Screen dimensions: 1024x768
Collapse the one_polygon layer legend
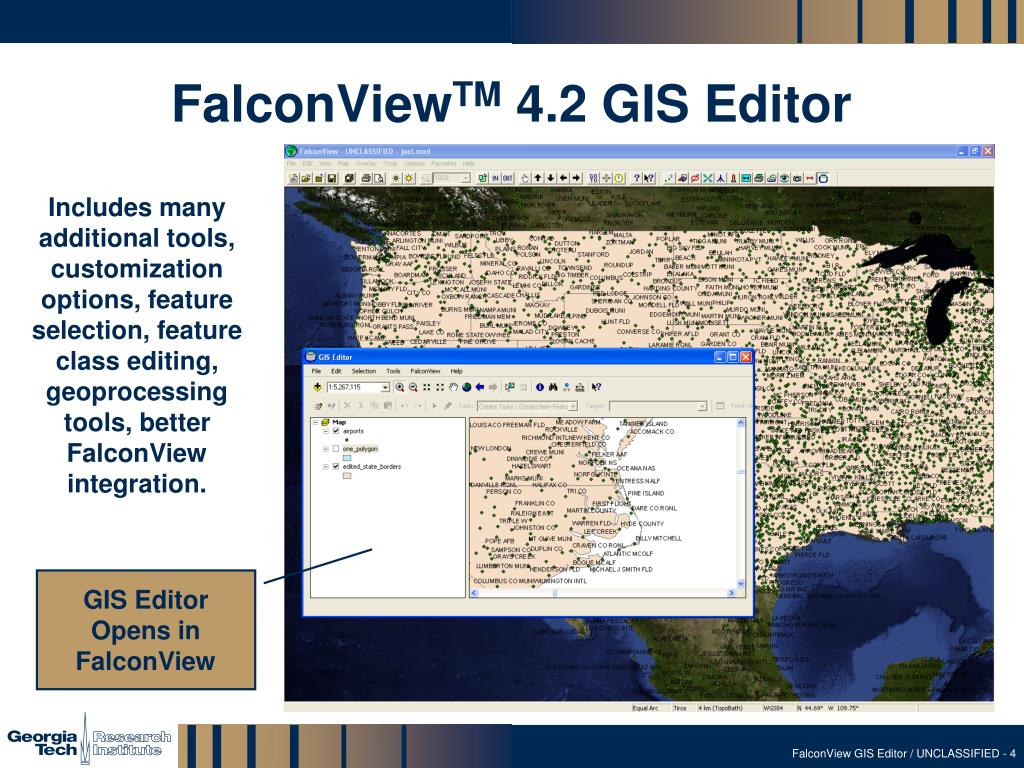(x=326, y=449)
